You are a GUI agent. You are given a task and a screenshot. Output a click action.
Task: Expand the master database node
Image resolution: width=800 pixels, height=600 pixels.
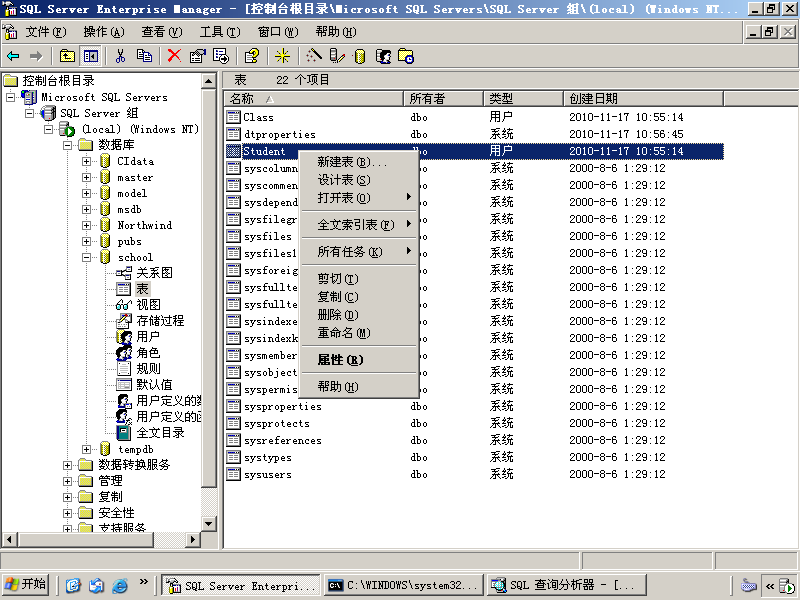[x=86, y=178]
